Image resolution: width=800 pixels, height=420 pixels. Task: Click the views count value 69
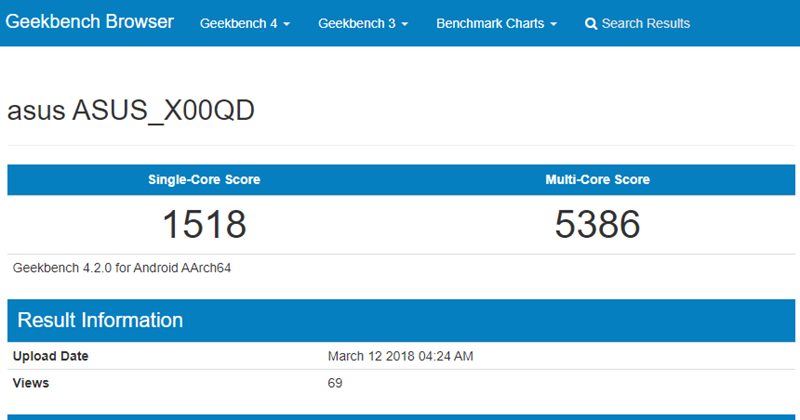click(x=335, y=383)
